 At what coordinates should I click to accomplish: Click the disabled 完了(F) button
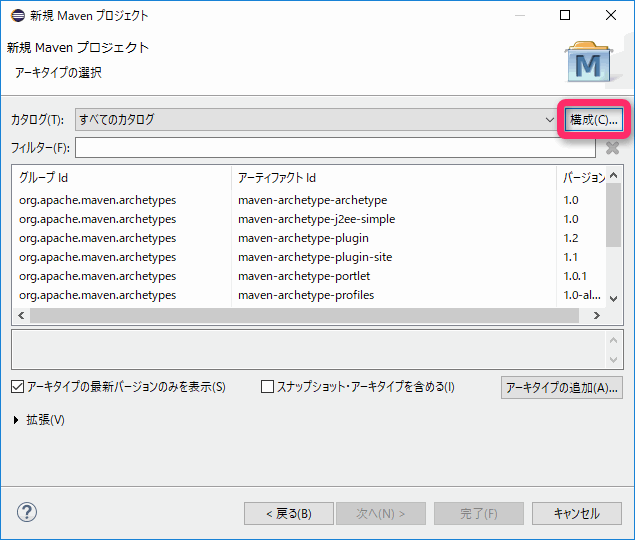[479, 514]
